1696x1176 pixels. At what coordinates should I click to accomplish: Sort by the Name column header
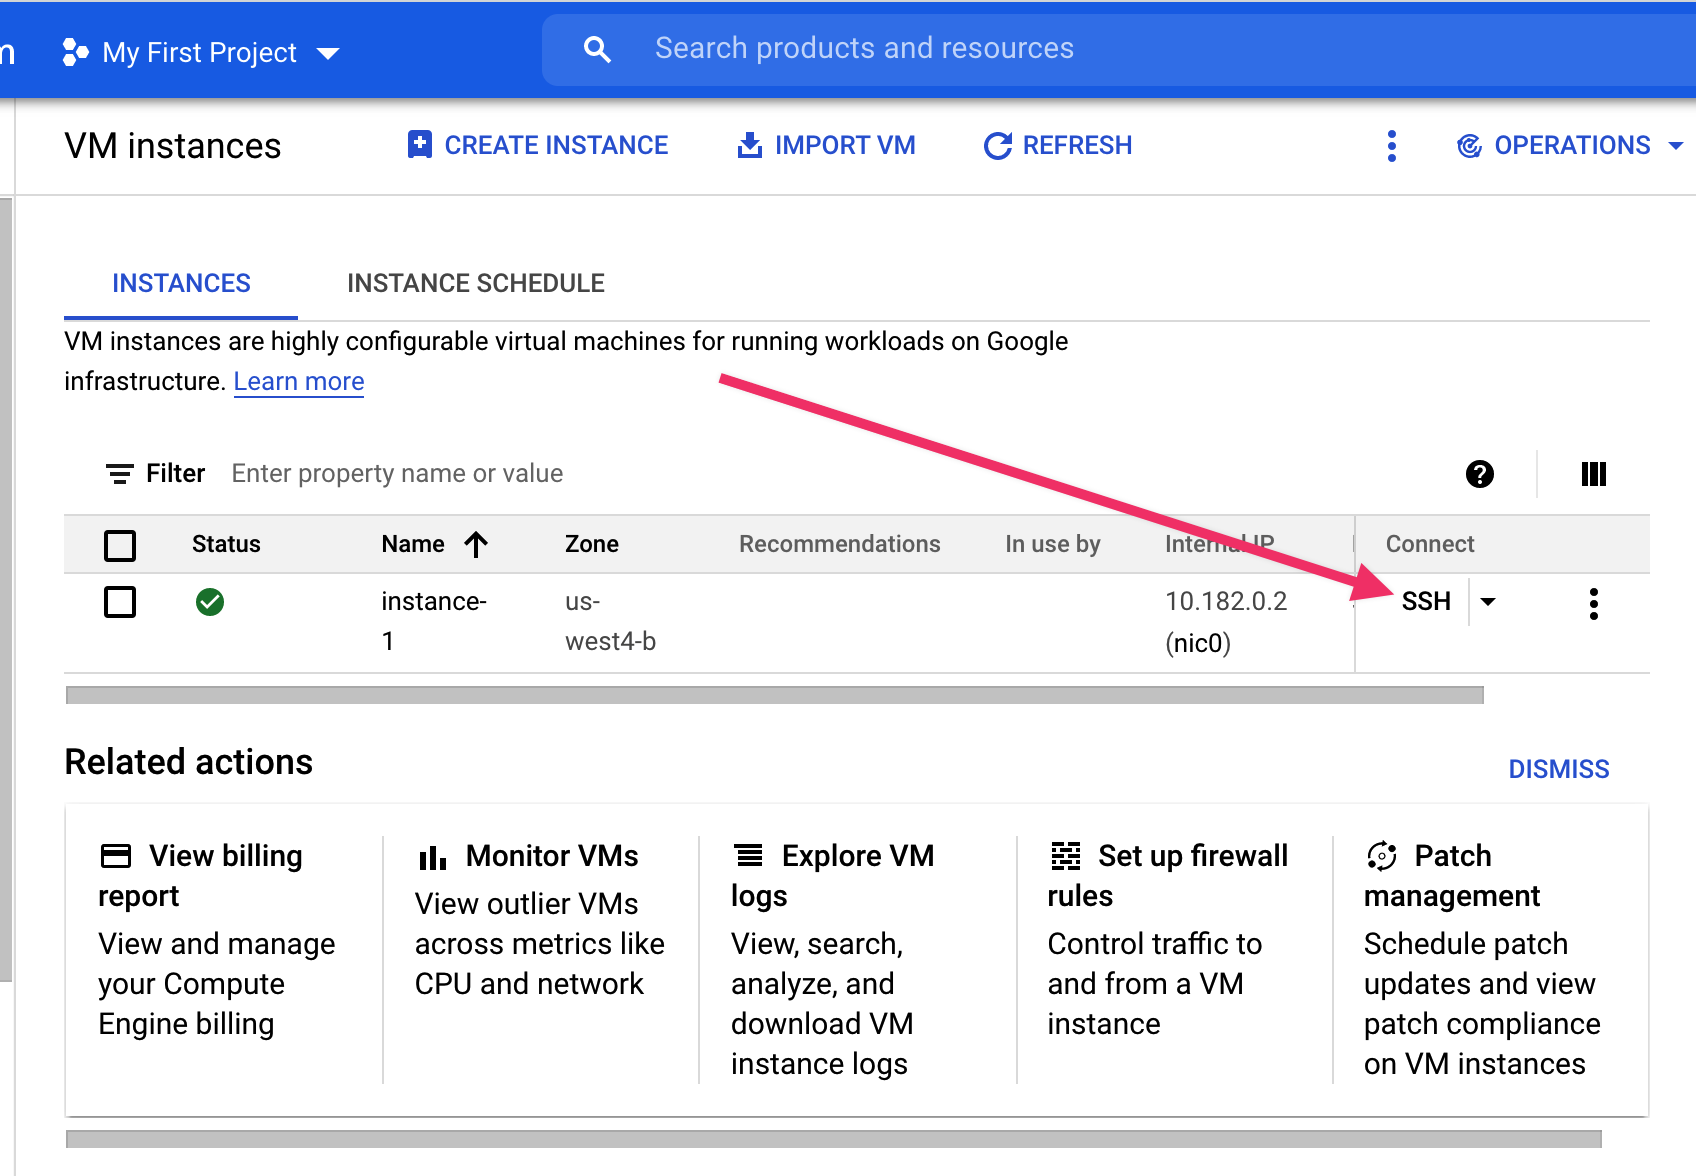point(413,544)
